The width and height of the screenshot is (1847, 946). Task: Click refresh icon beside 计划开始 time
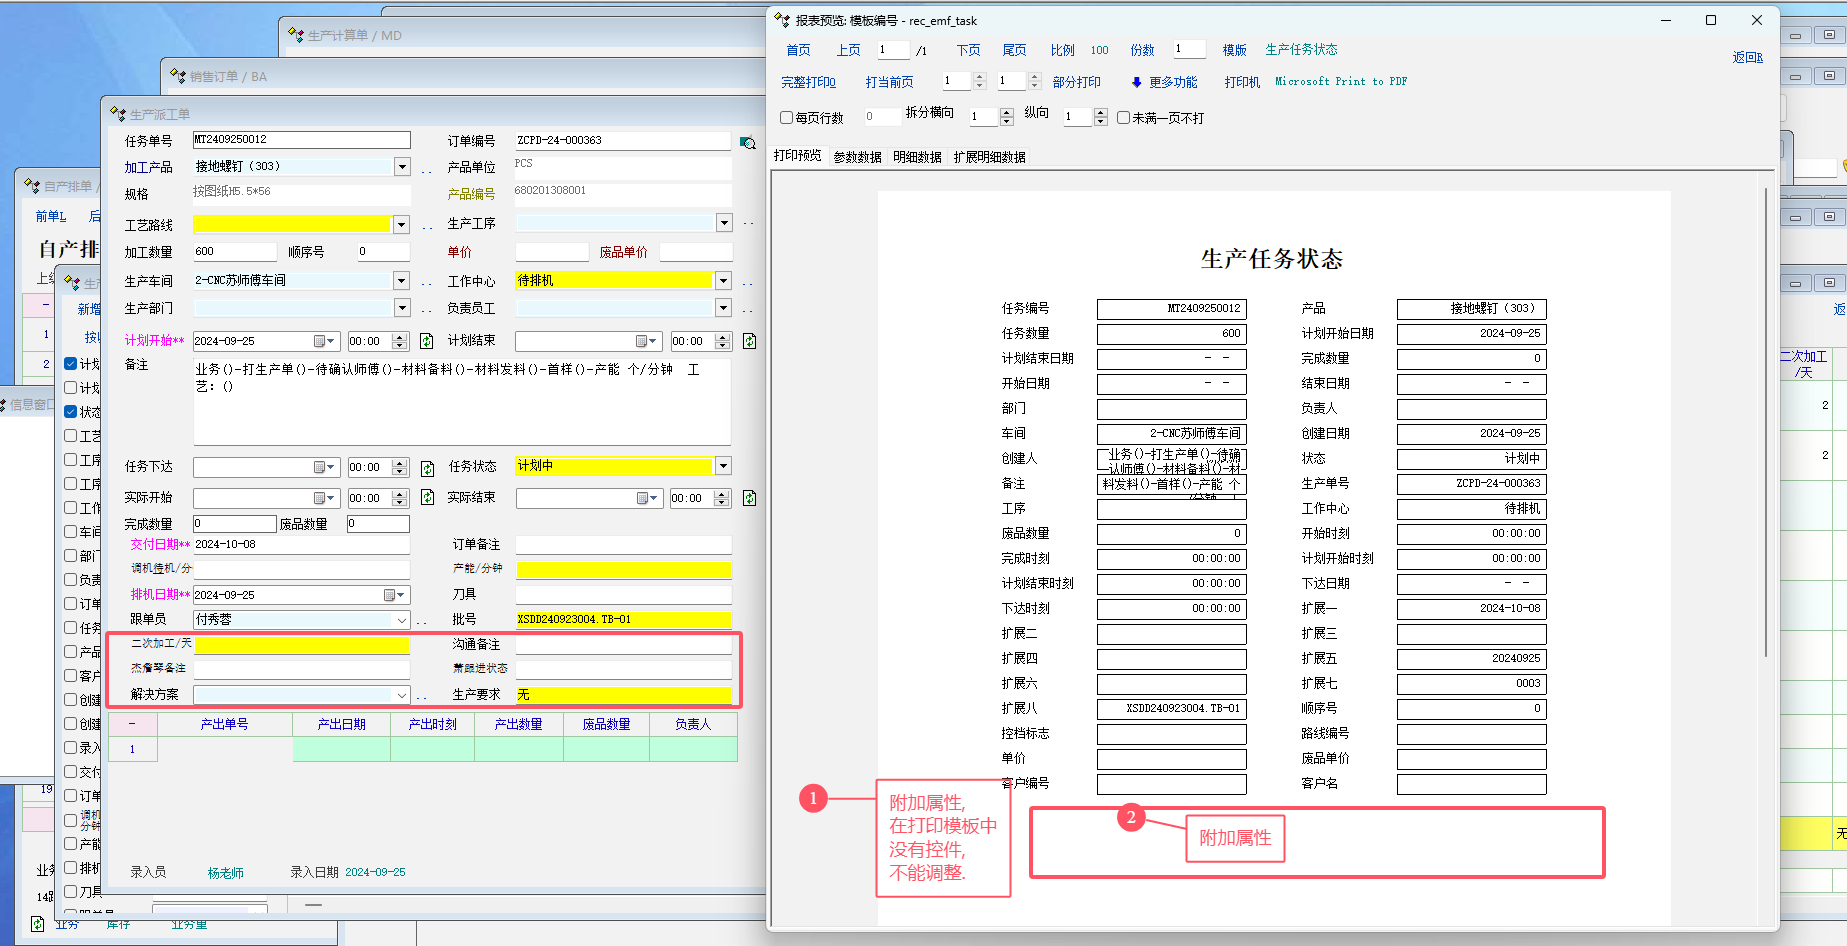pyautogui.click(x=426, y=341)
